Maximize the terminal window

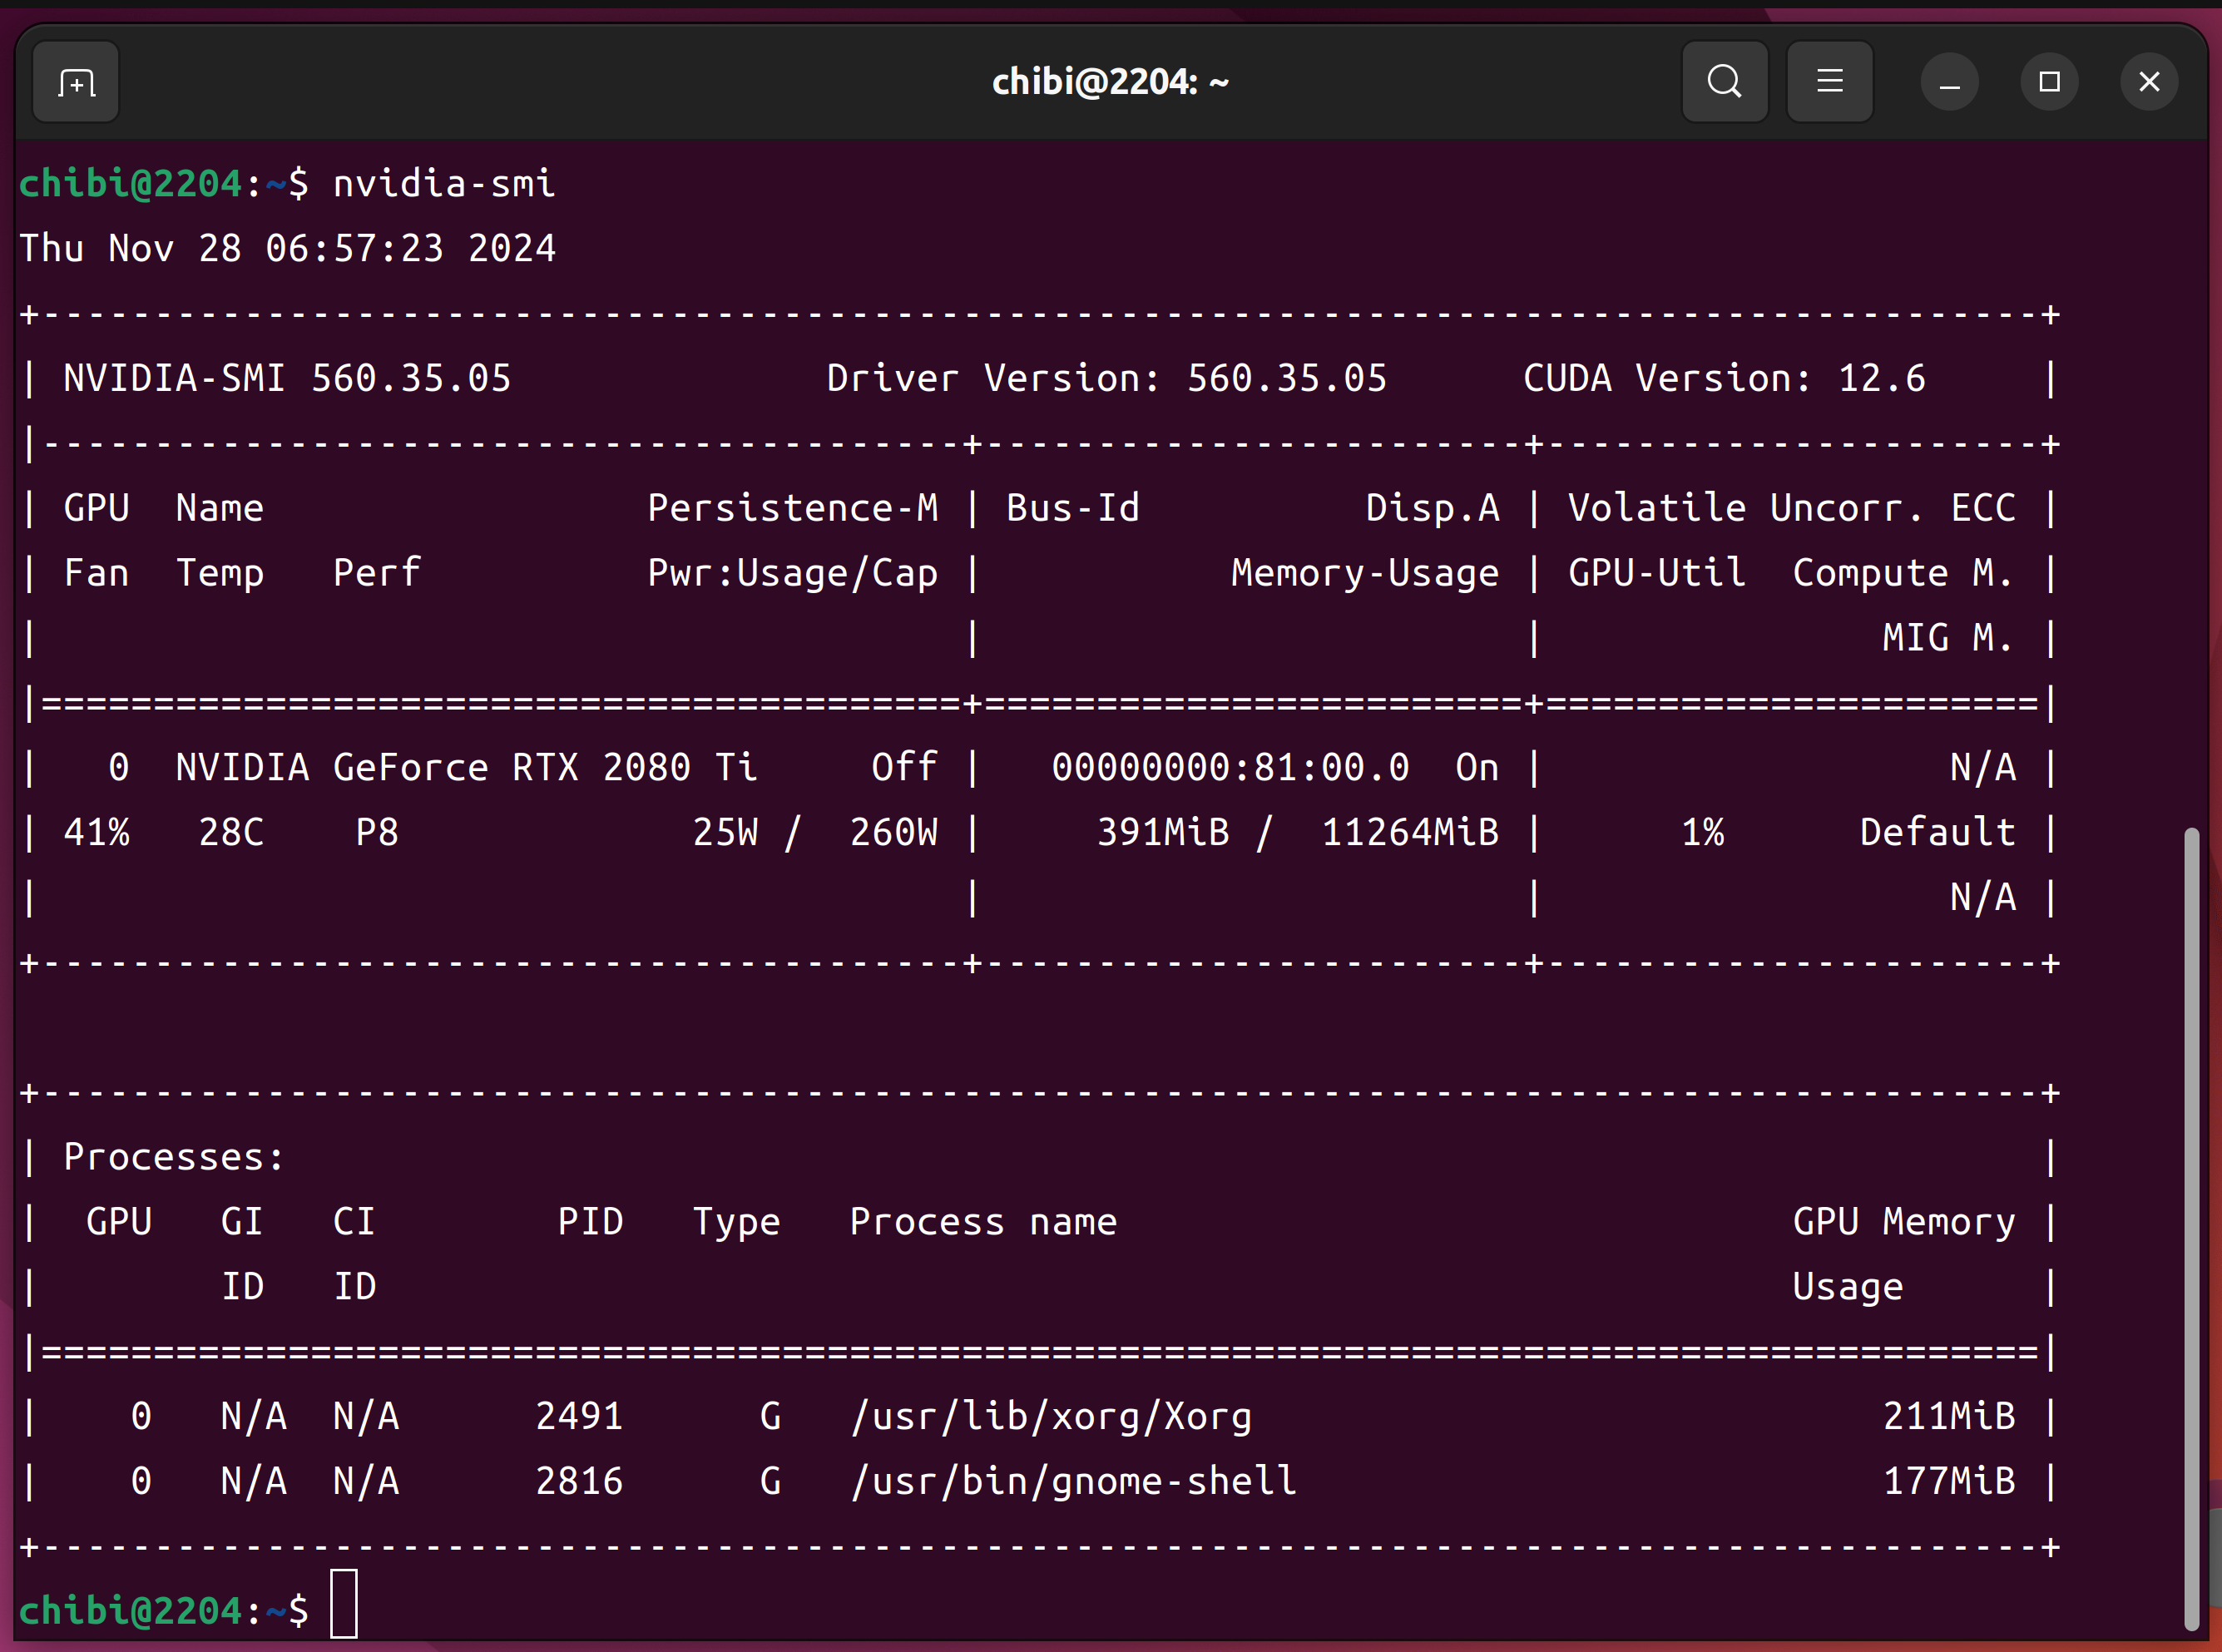2049,82
